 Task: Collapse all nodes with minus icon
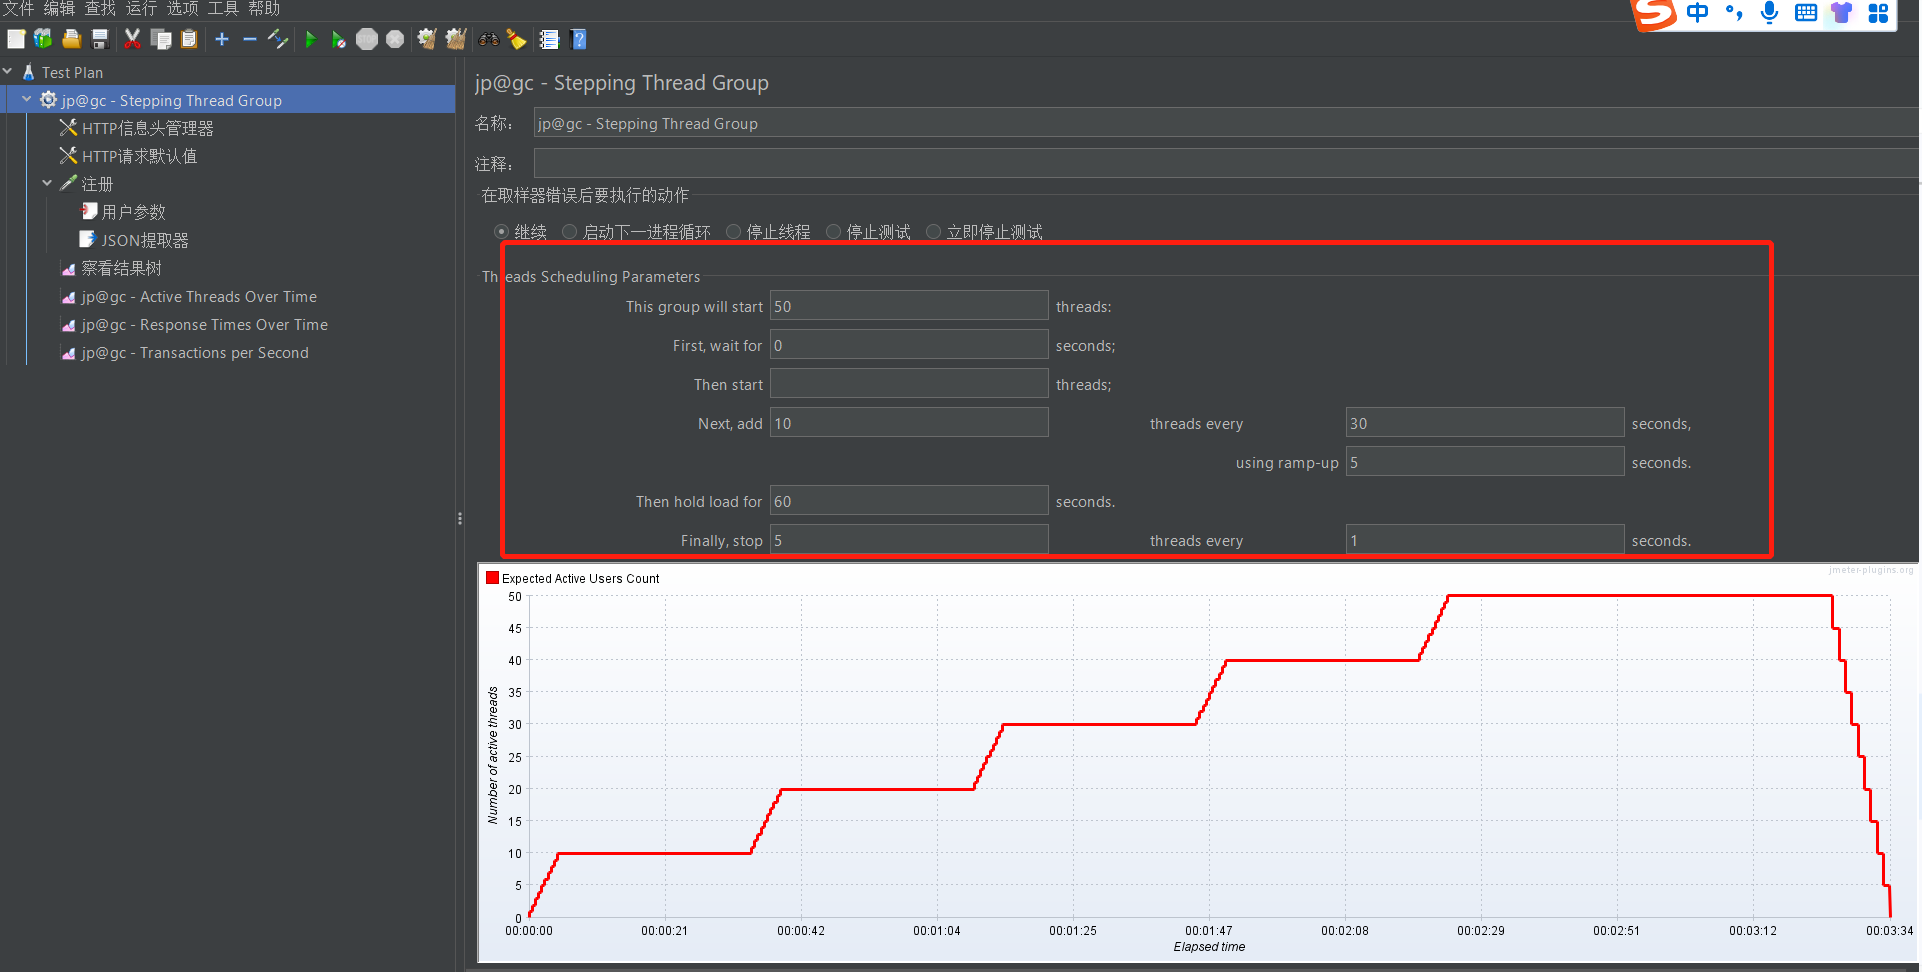click(250, 39)
